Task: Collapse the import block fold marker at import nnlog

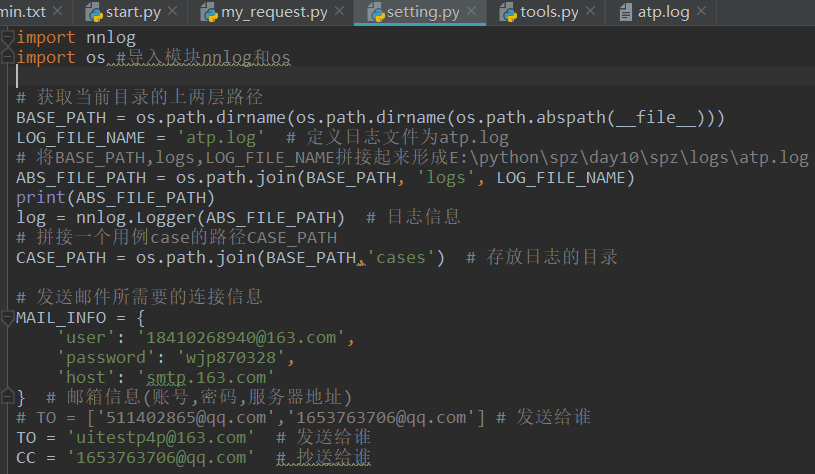Action: pos(7,37)
